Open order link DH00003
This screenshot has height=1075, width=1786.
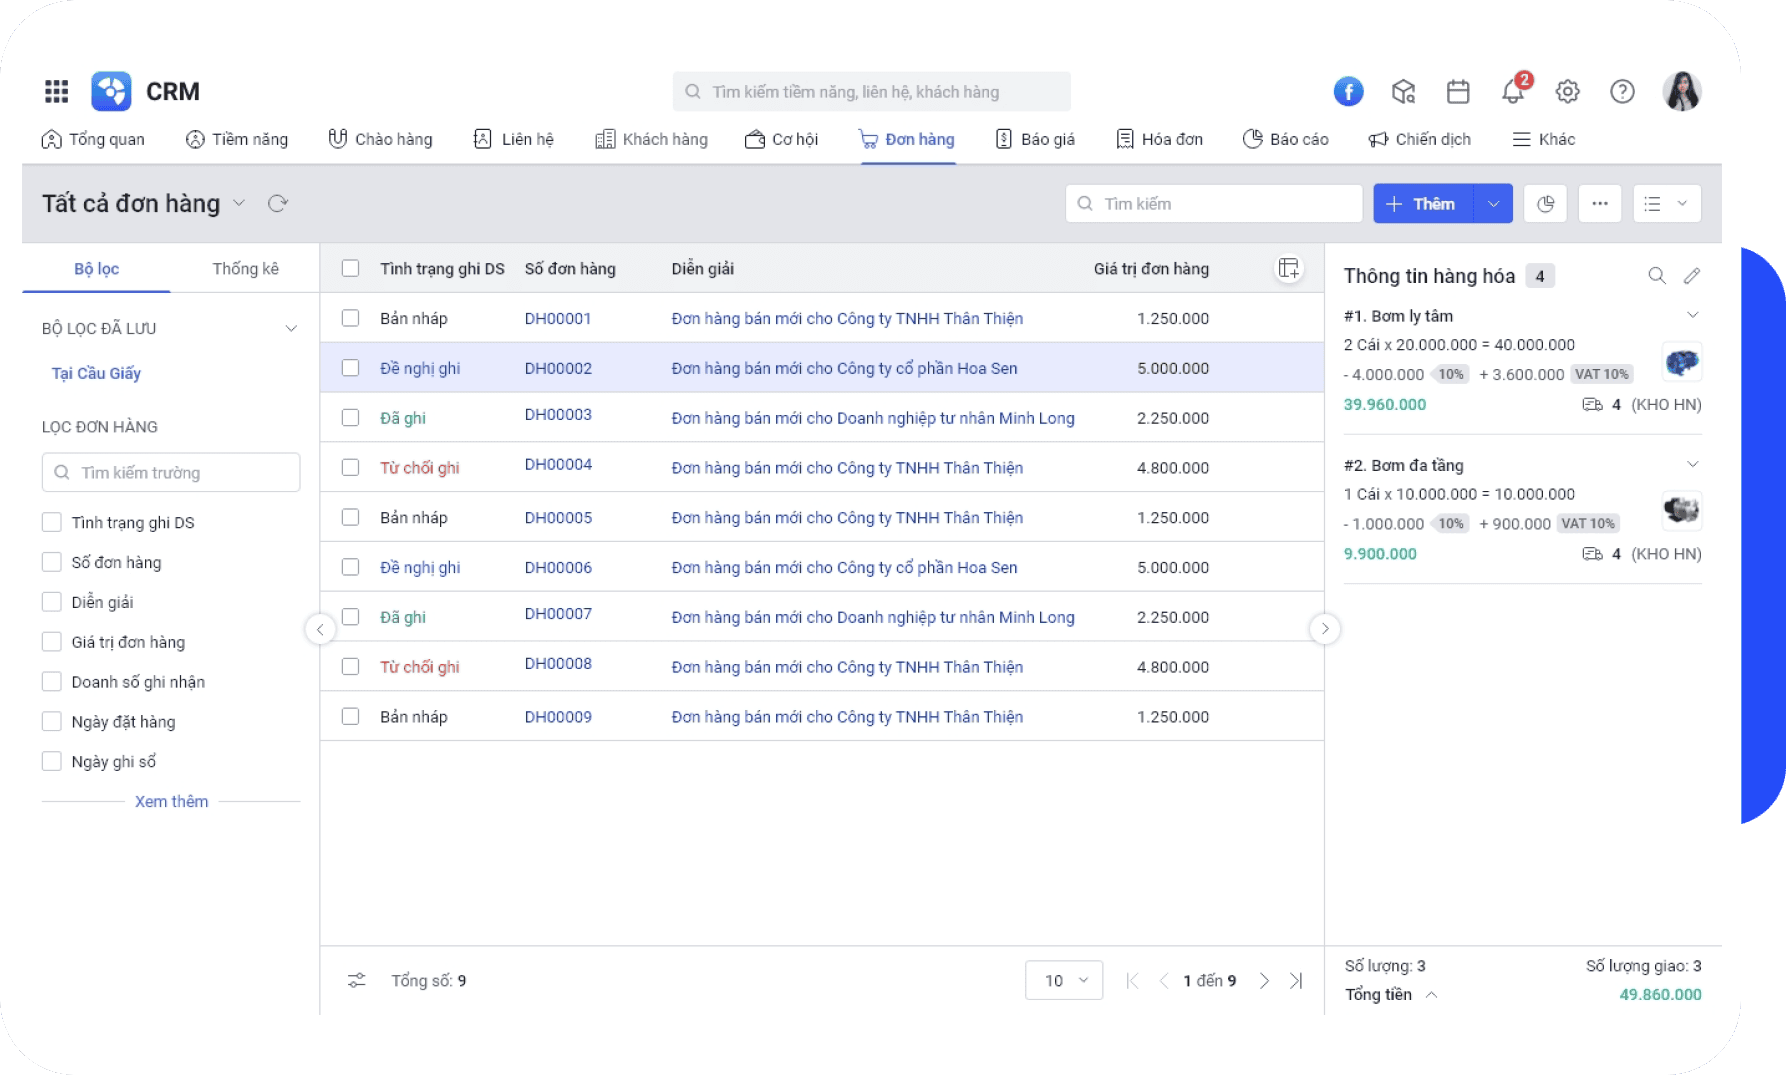point(558,415)
